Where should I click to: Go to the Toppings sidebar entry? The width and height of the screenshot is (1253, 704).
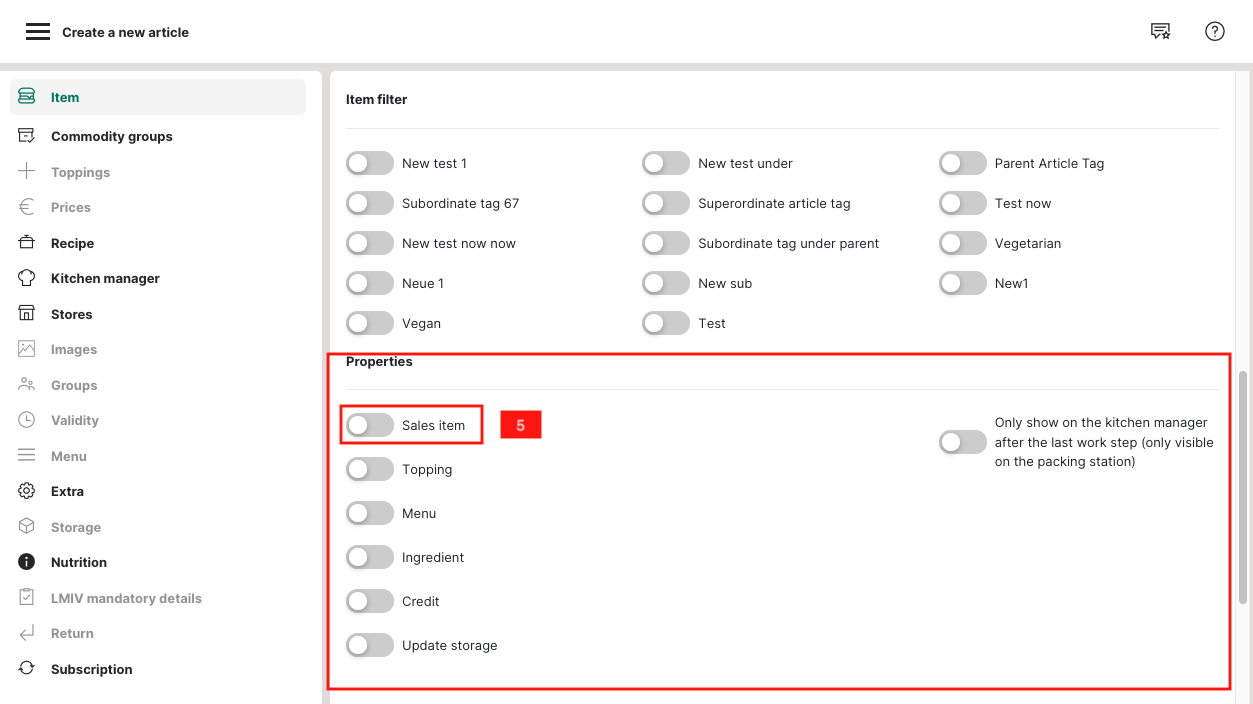point(80,172)
